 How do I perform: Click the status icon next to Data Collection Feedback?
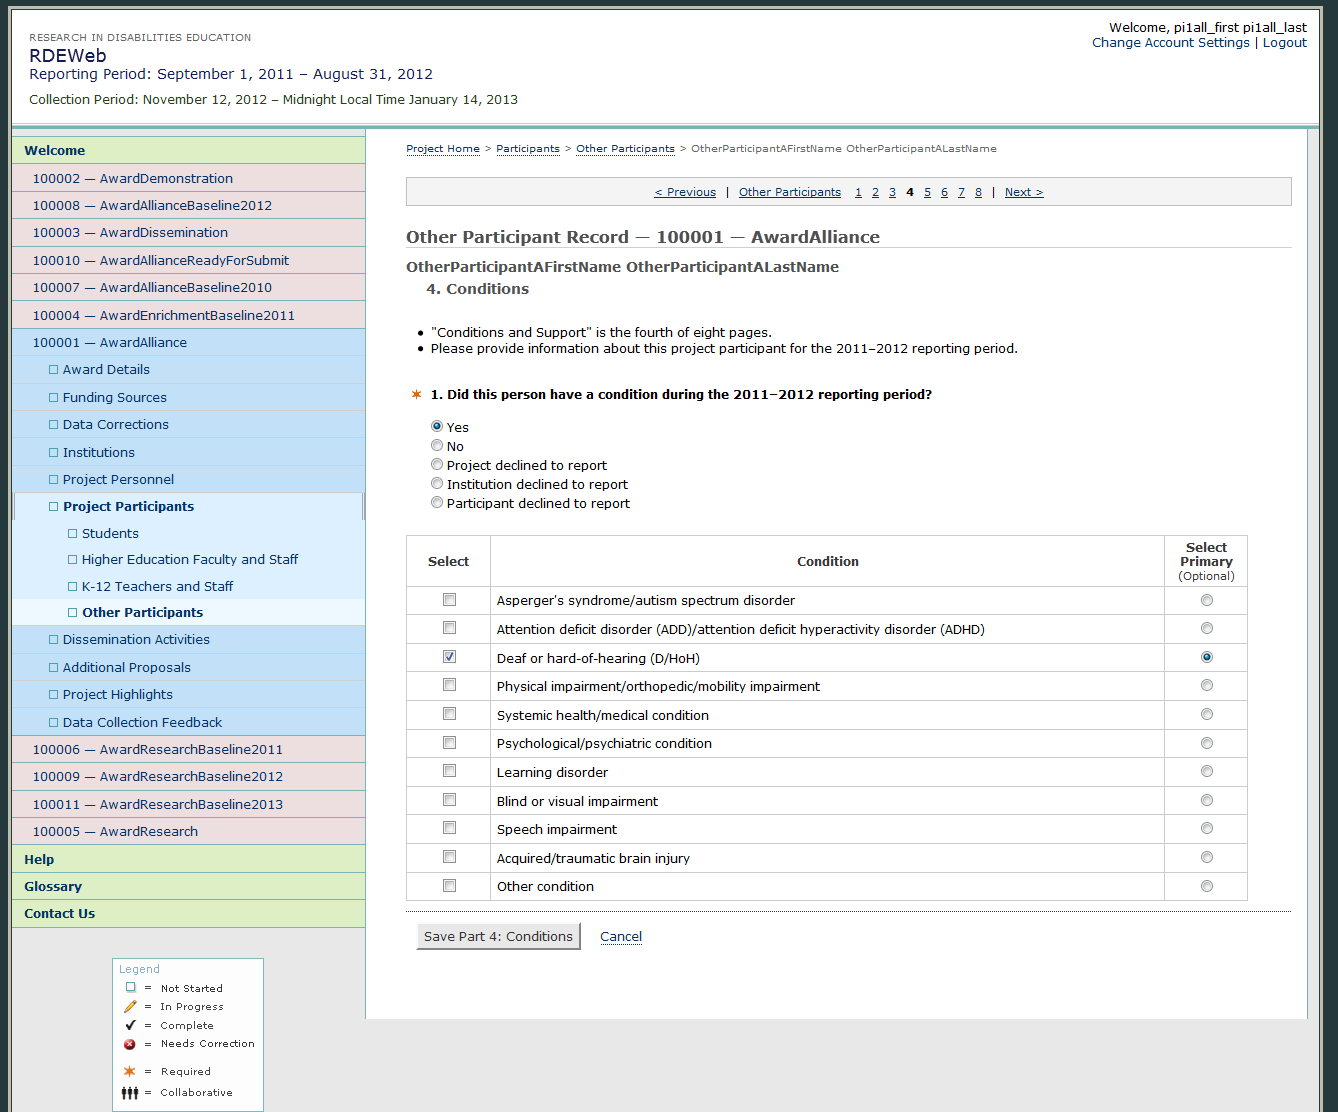point(54,722)
